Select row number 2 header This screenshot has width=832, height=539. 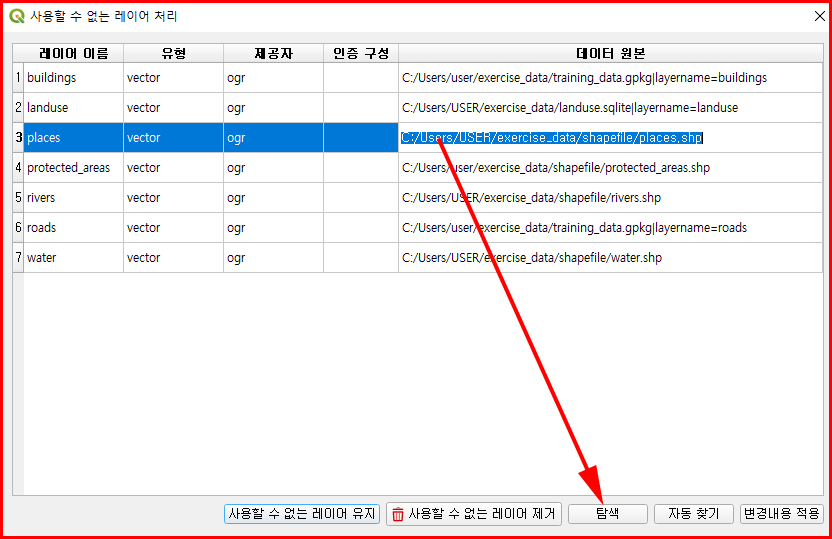point(18,108)
